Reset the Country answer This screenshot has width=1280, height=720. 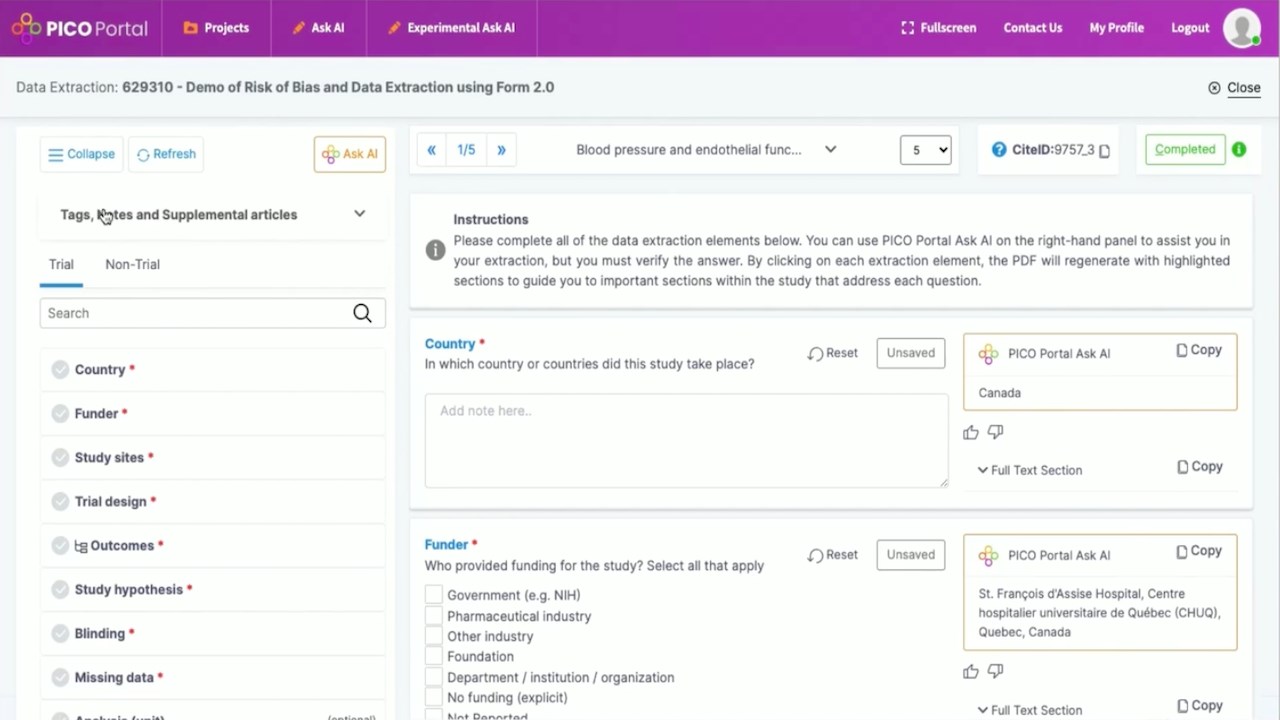tap(833, 353)
